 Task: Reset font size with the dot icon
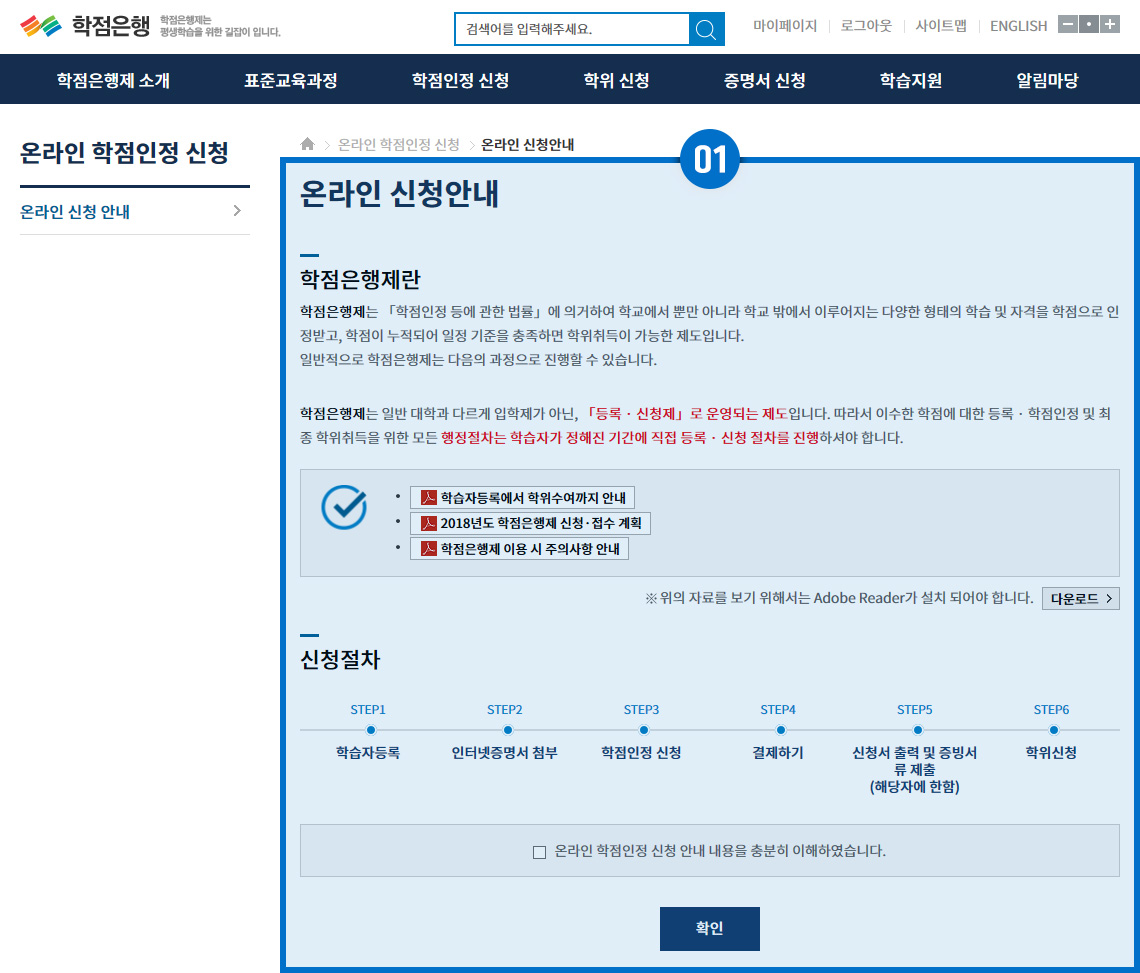click(x=1089, y=25)
